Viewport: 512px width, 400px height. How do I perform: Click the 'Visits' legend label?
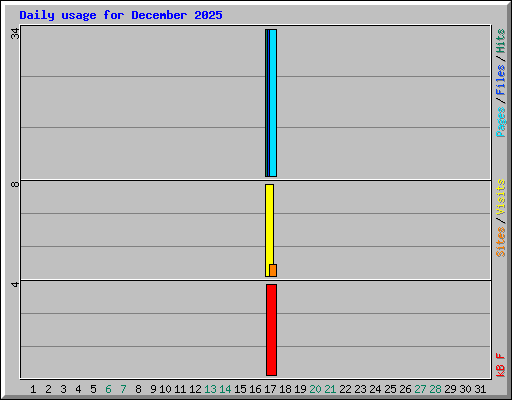[501, 198]
